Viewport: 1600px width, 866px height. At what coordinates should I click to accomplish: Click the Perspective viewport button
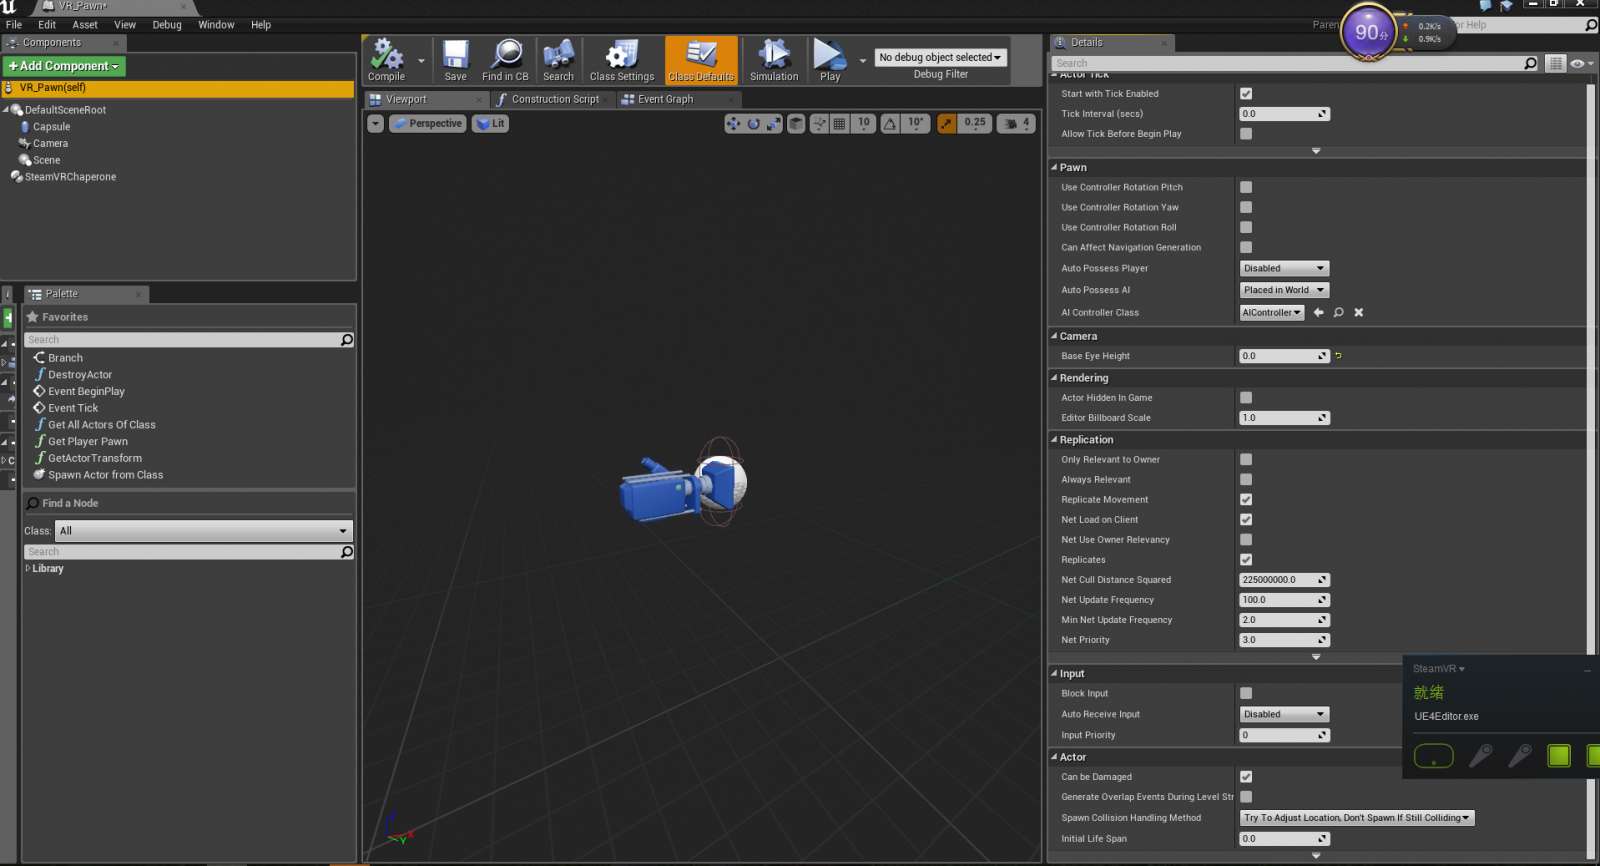[428, 124]
